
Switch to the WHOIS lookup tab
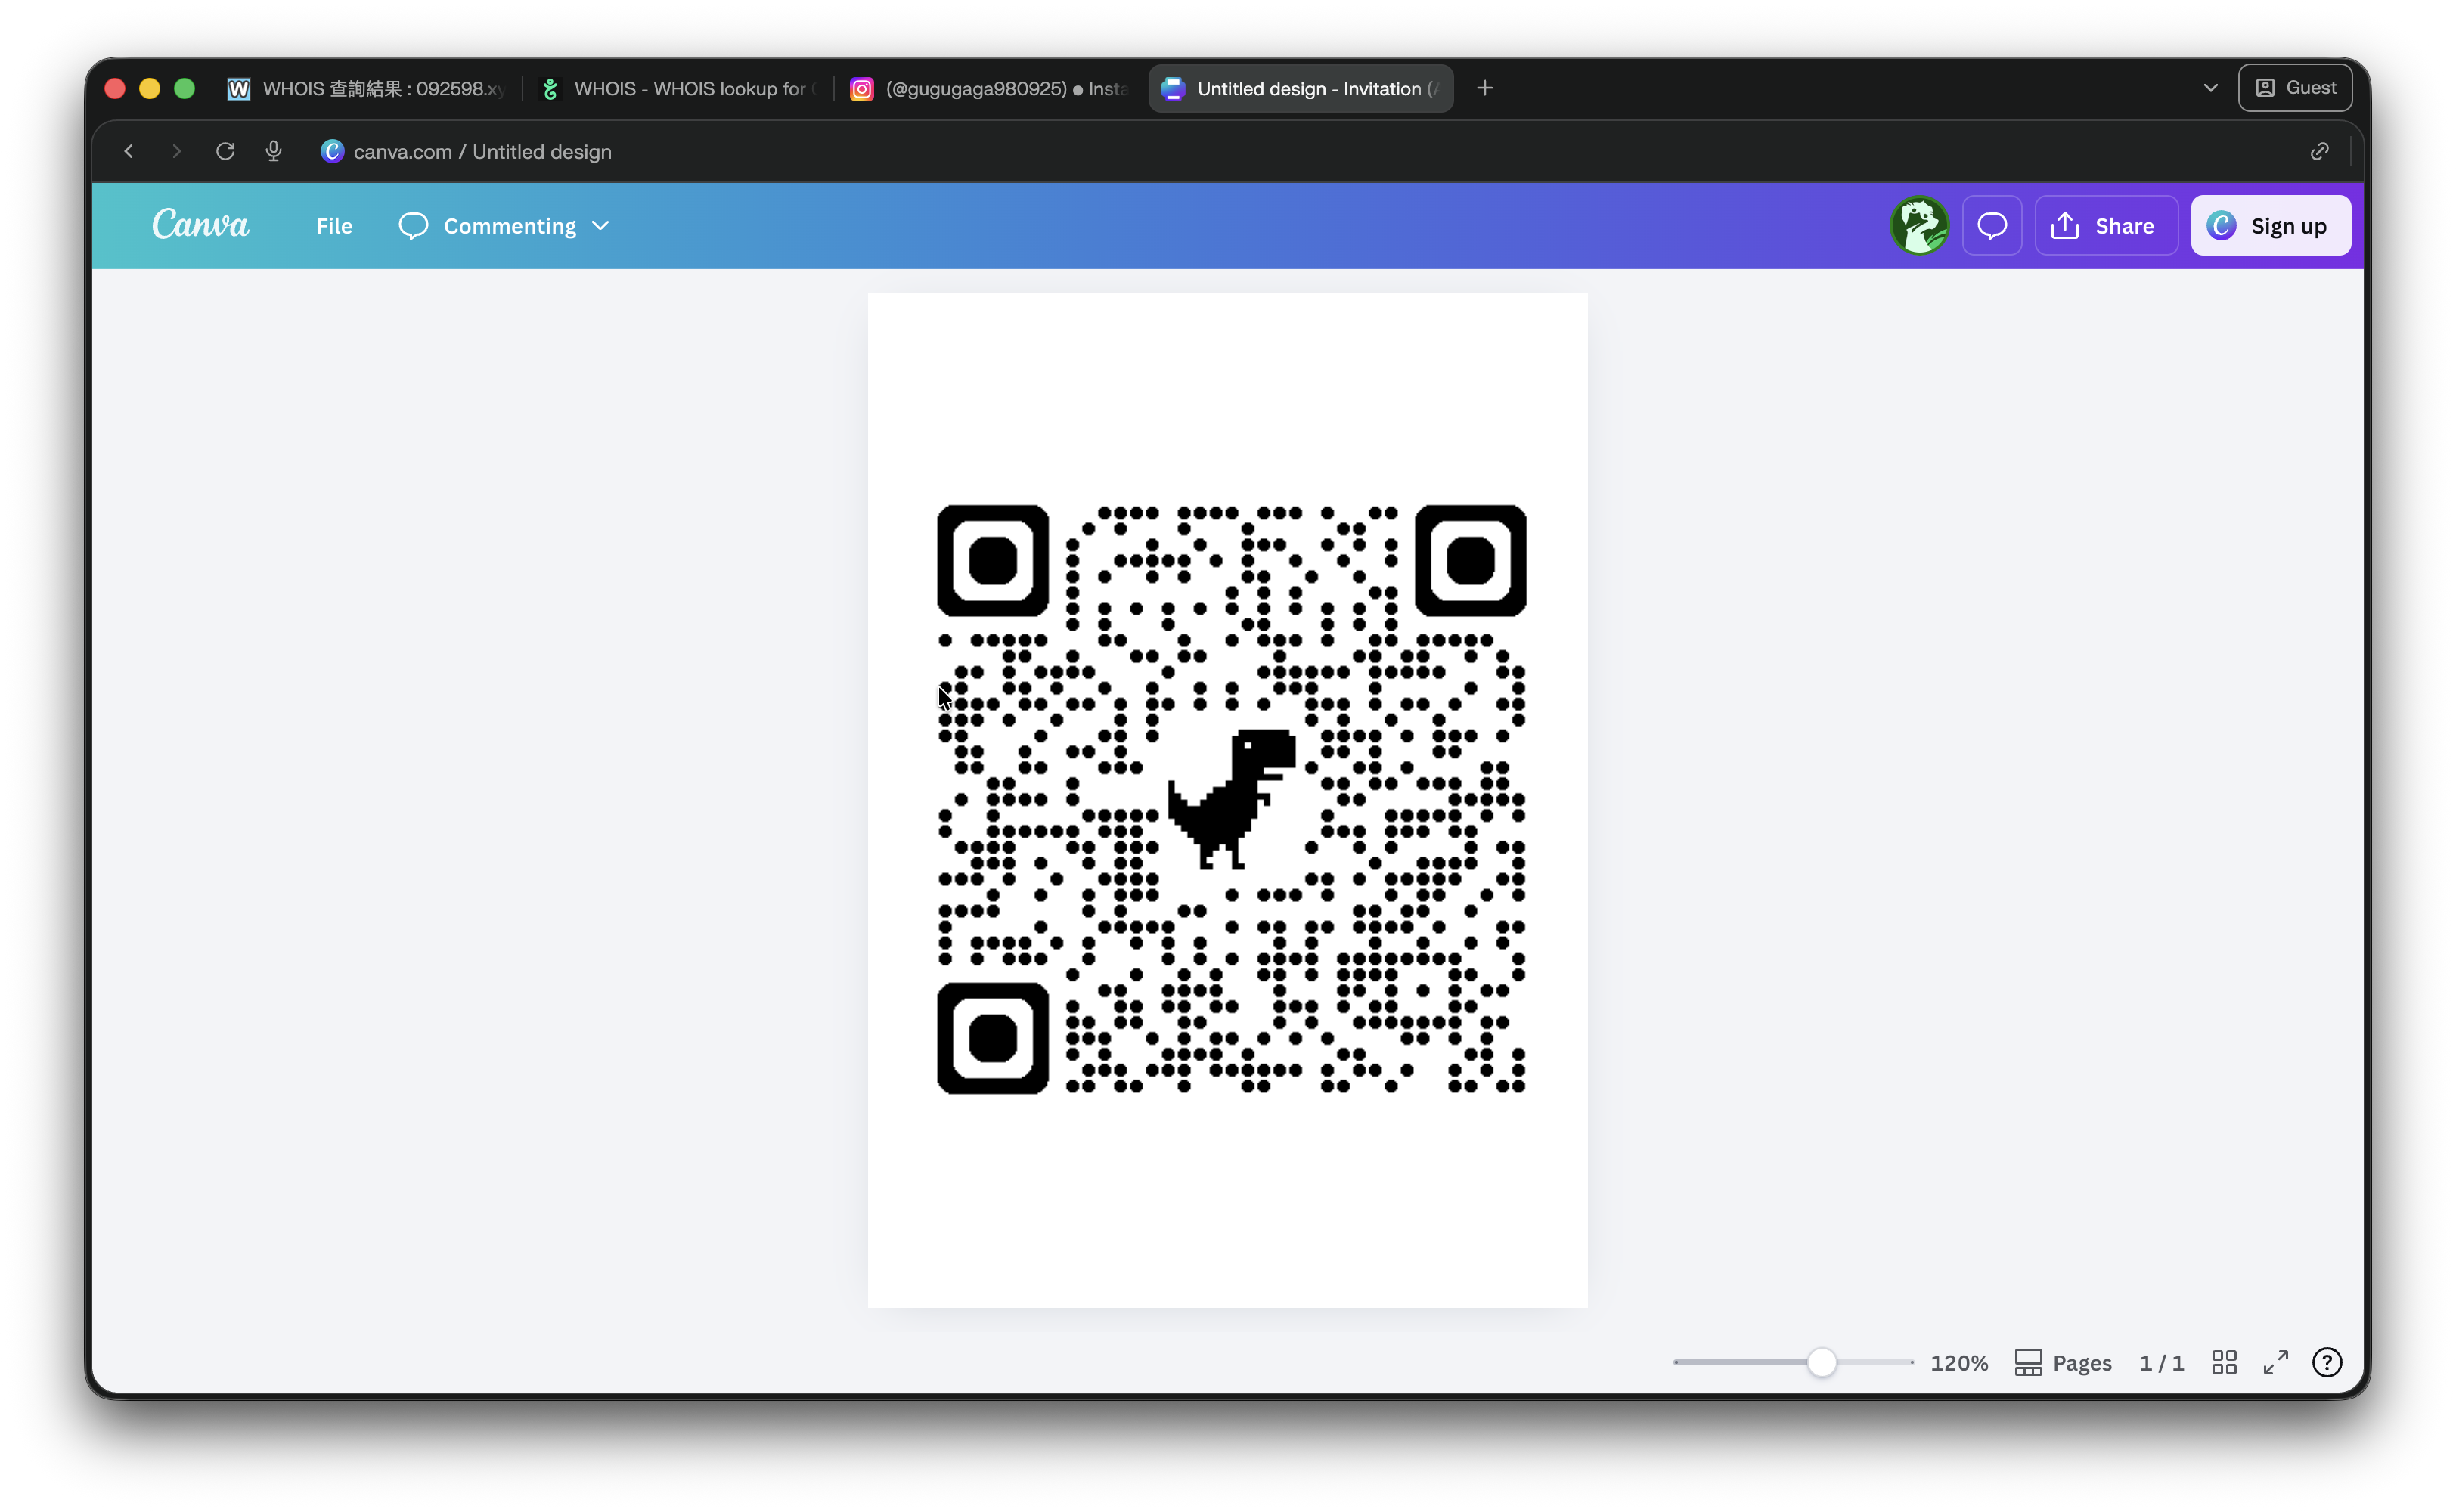680,88
